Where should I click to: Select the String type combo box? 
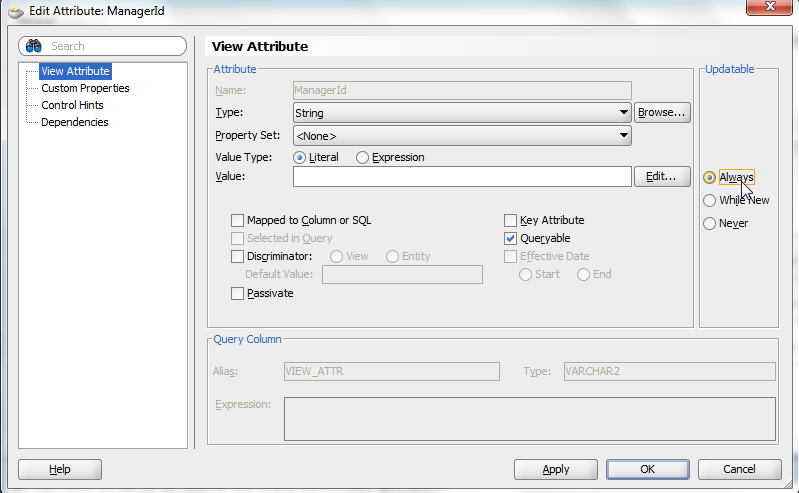pos(462,112)
